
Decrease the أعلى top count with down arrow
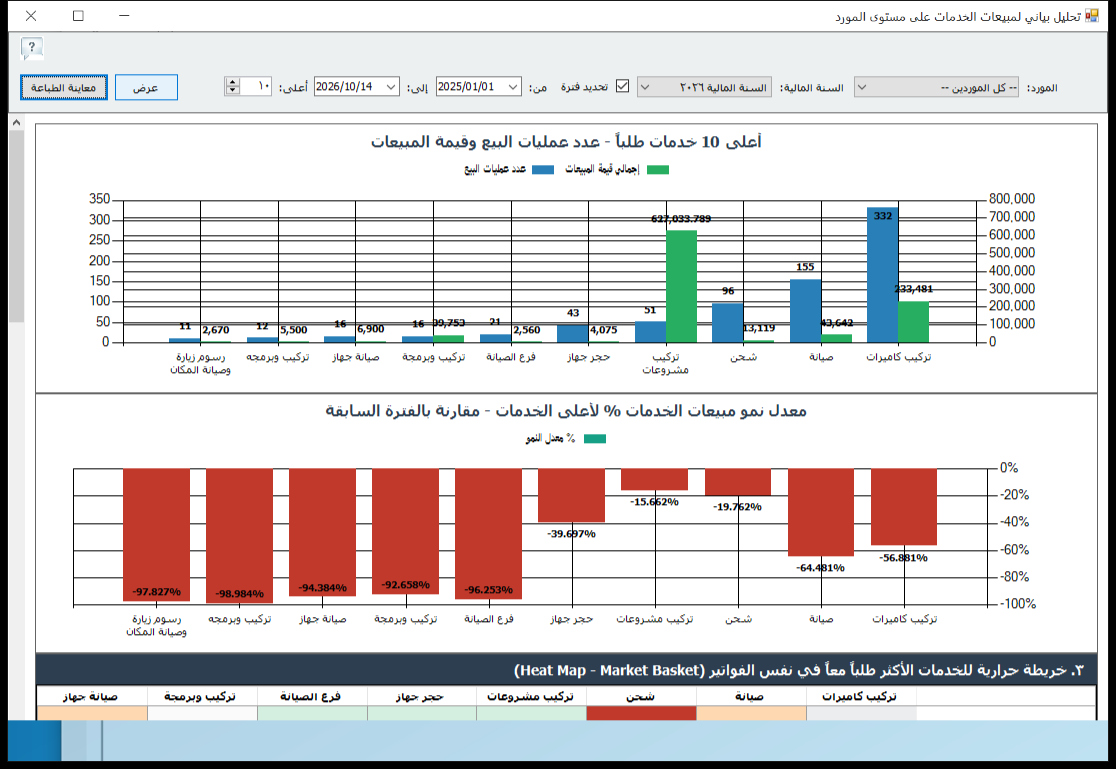coord(232,91)
